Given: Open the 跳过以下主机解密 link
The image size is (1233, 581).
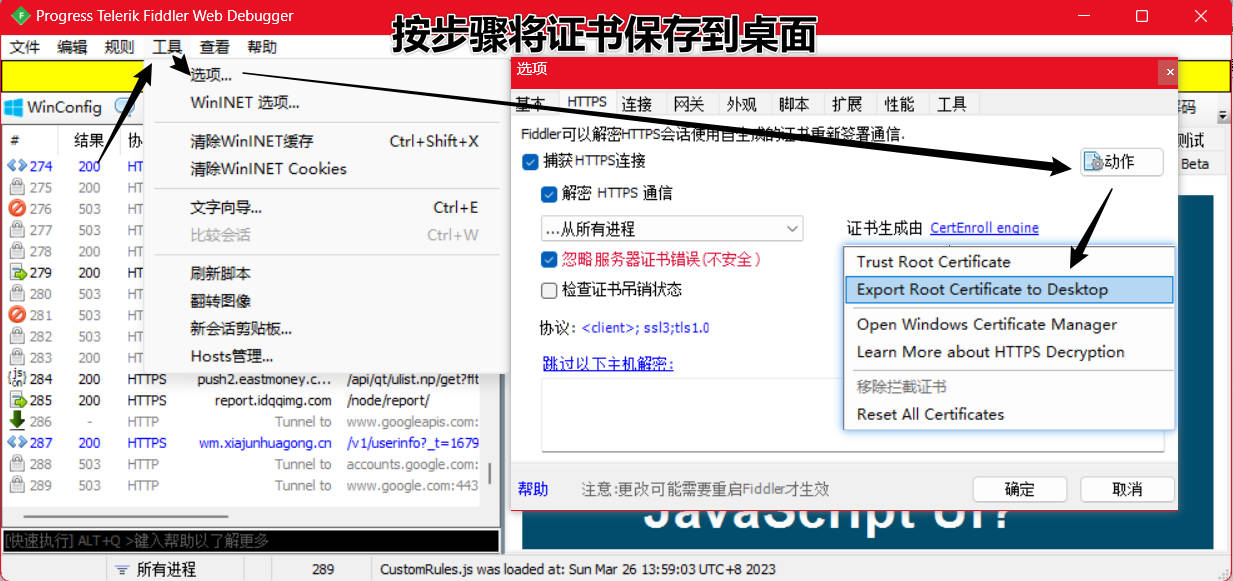Looking at the screenshot, I should tap(608, 363).
